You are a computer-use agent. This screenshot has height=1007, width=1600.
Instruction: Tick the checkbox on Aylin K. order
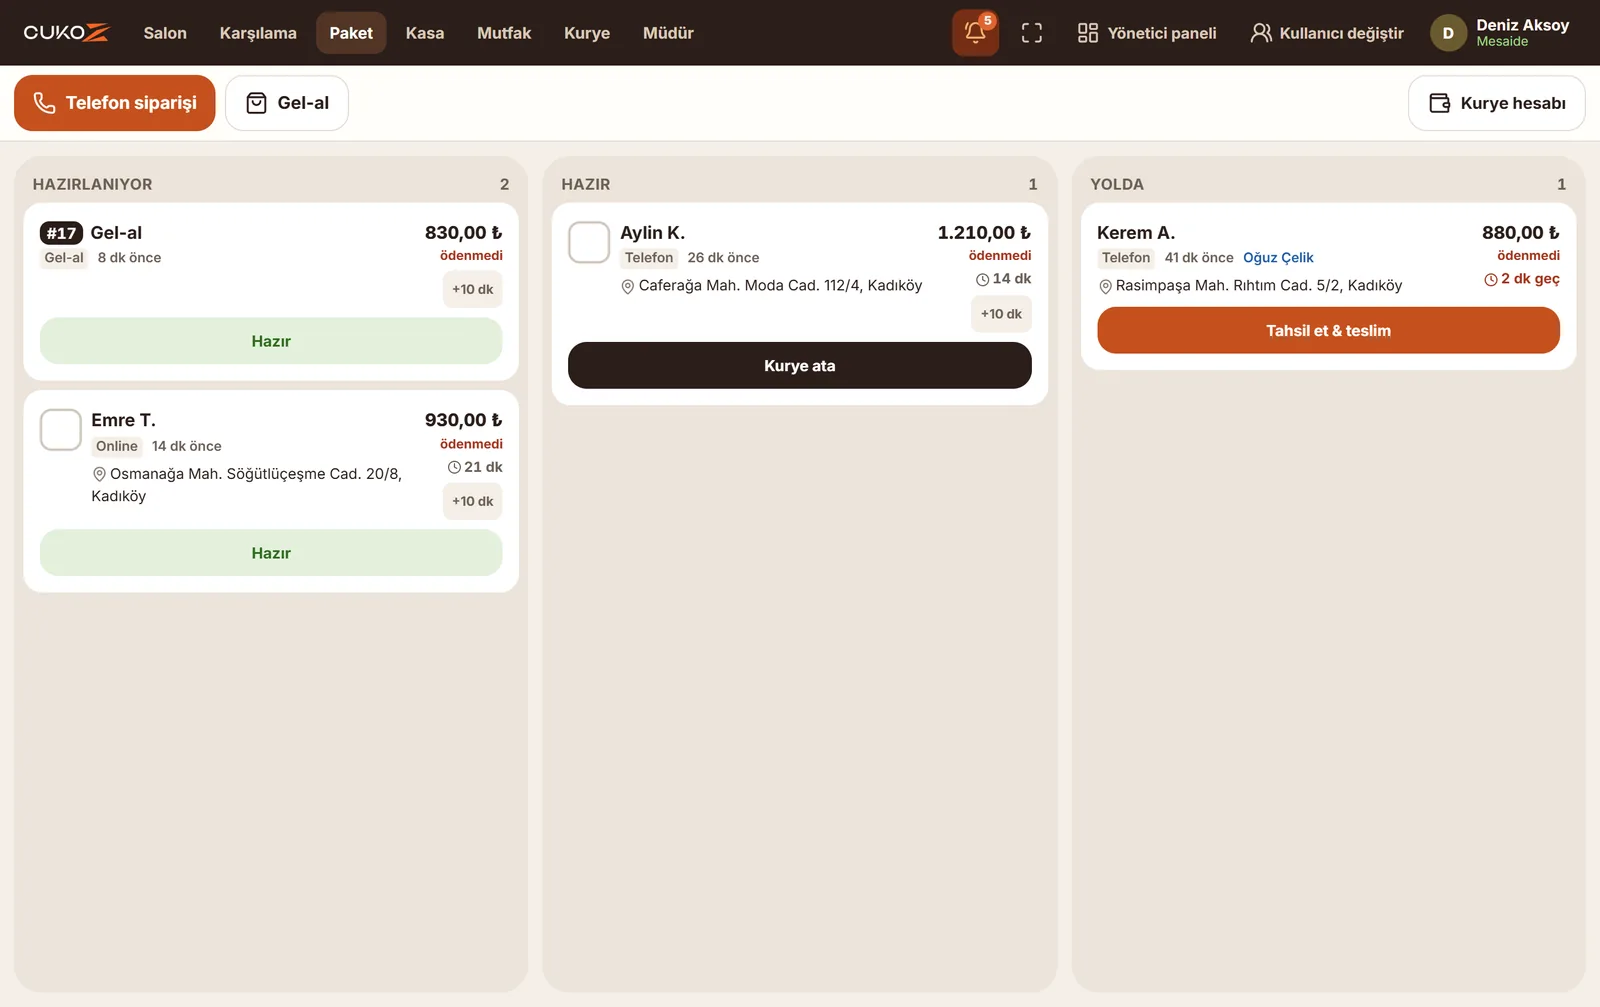[589, 242]
